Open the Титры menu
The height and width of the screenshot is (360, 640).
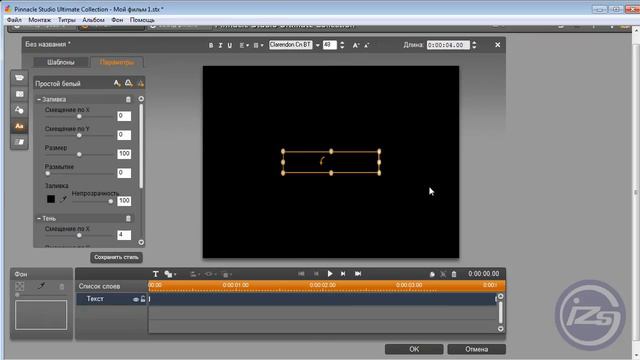(x=67, y=20)
